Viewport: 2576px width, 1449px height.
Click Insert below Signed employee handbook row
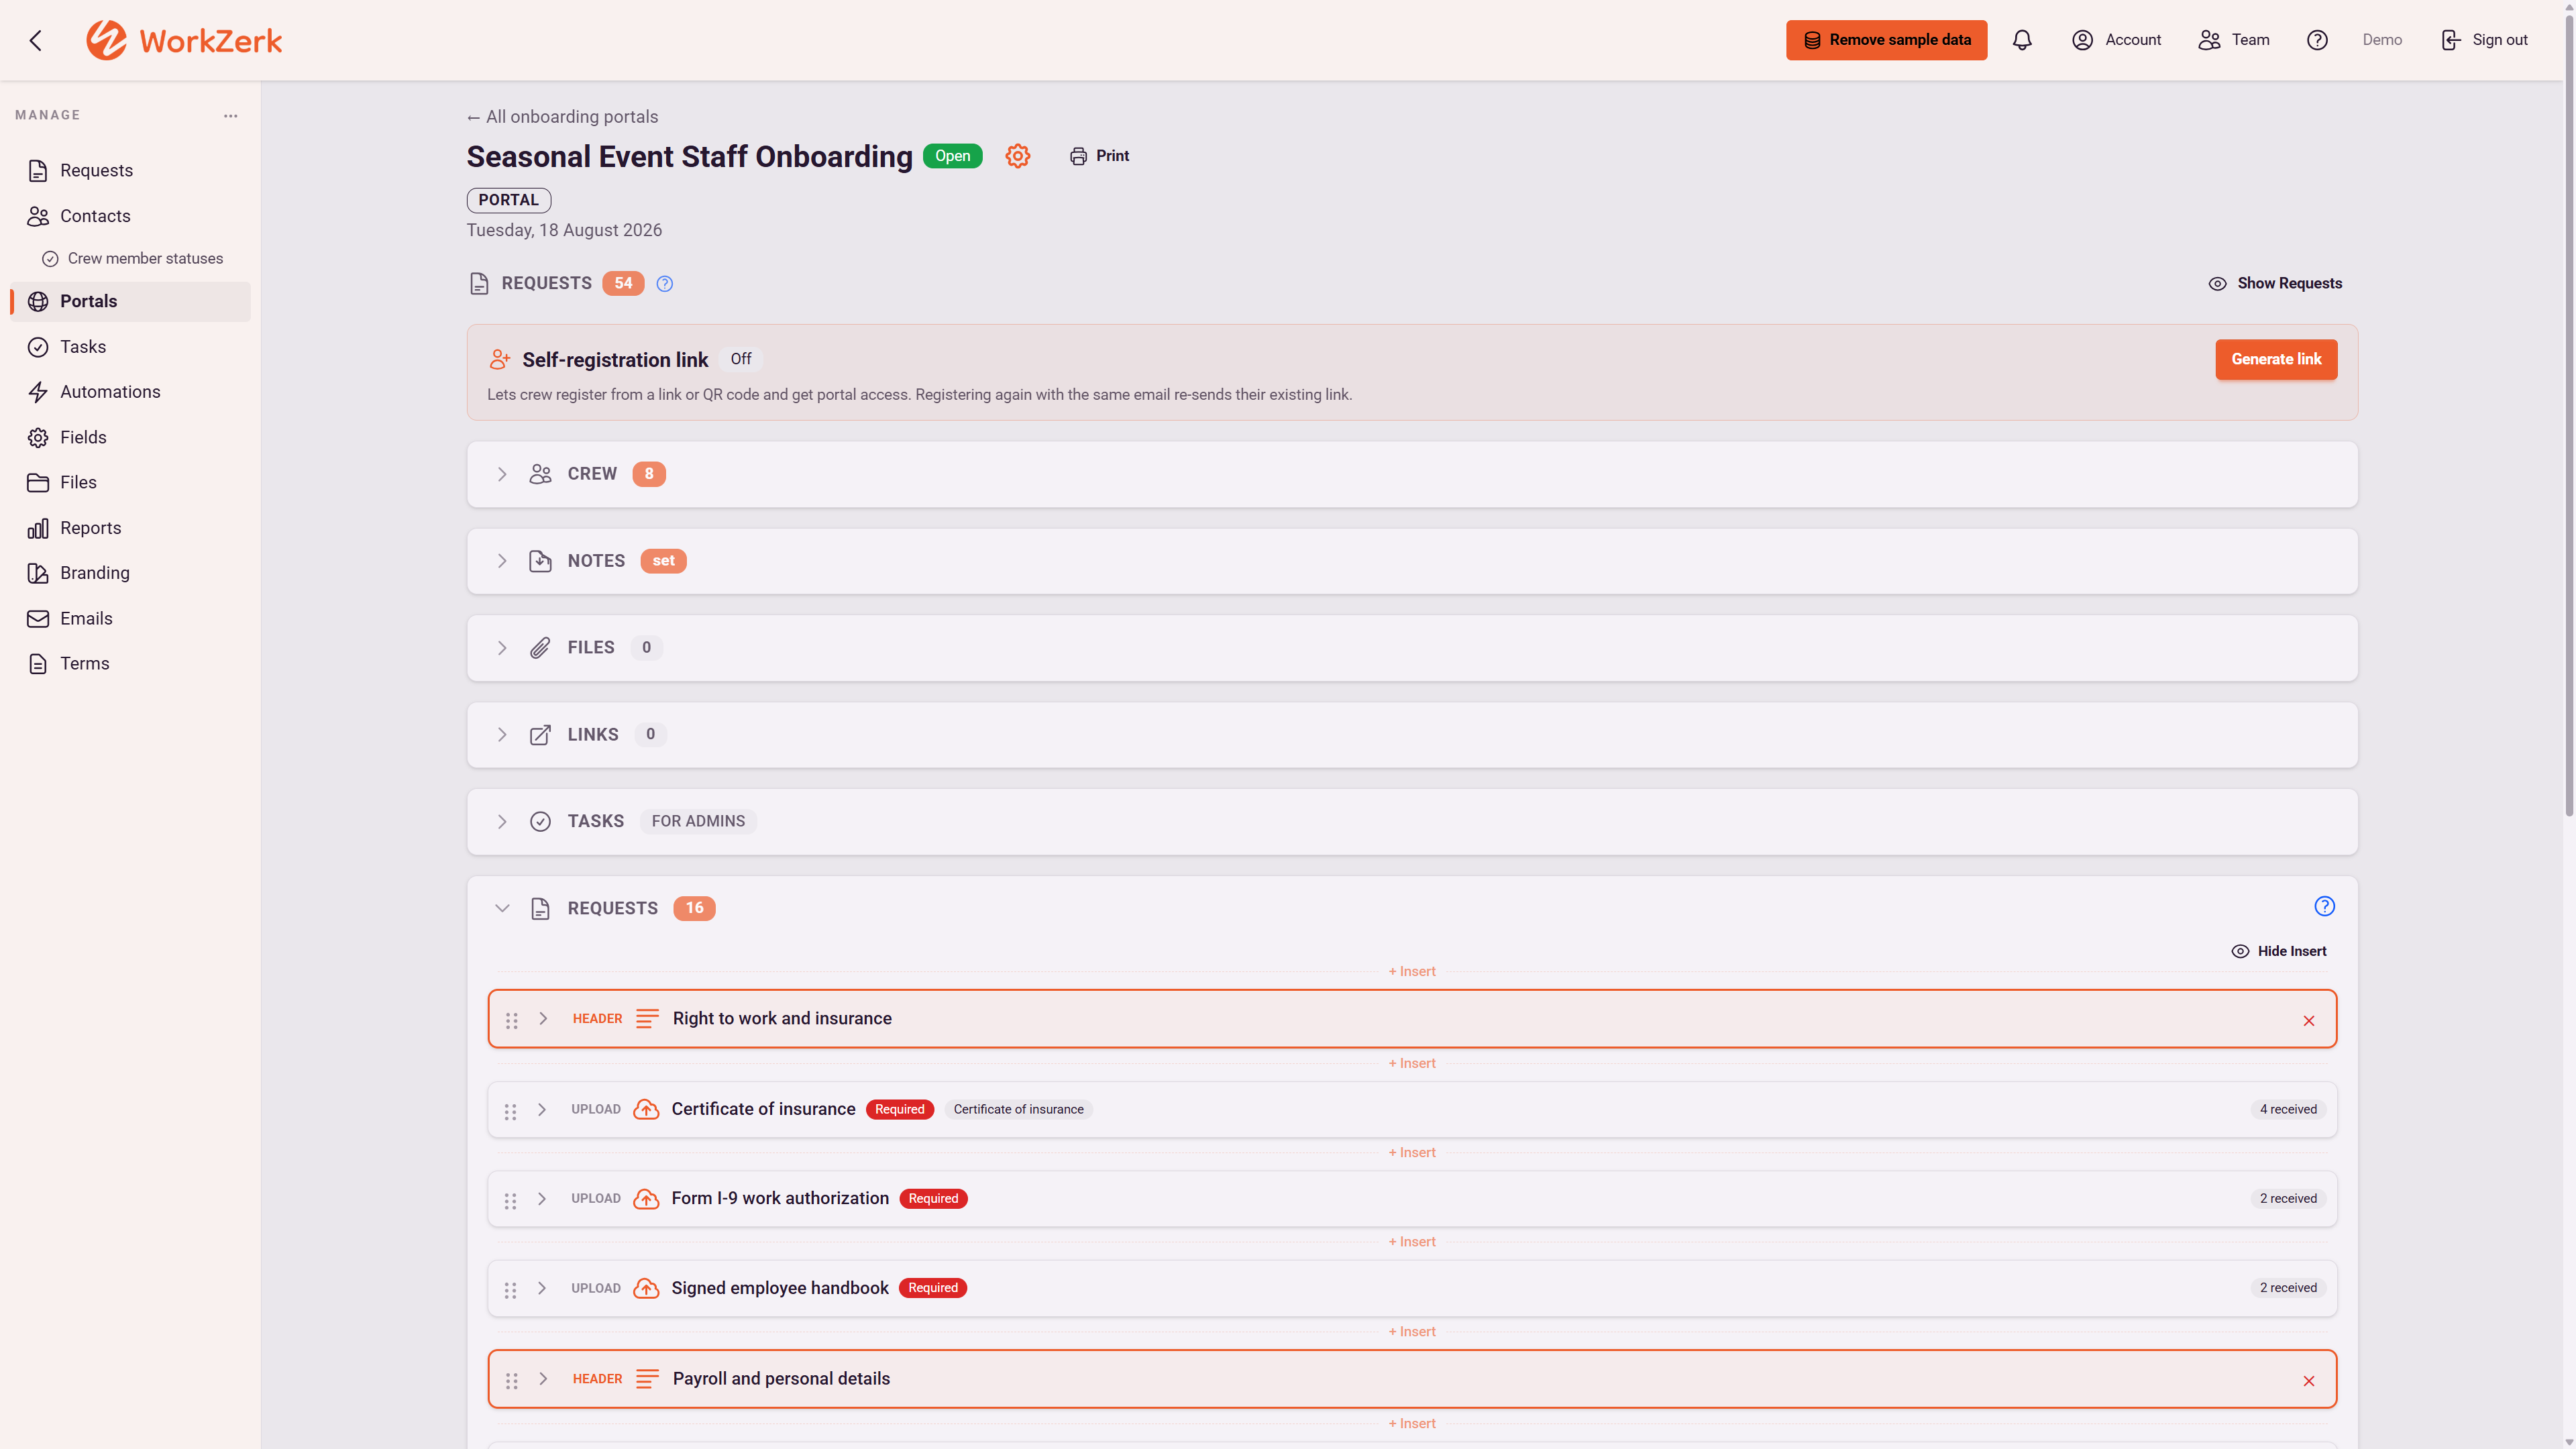[1411, 1331]
